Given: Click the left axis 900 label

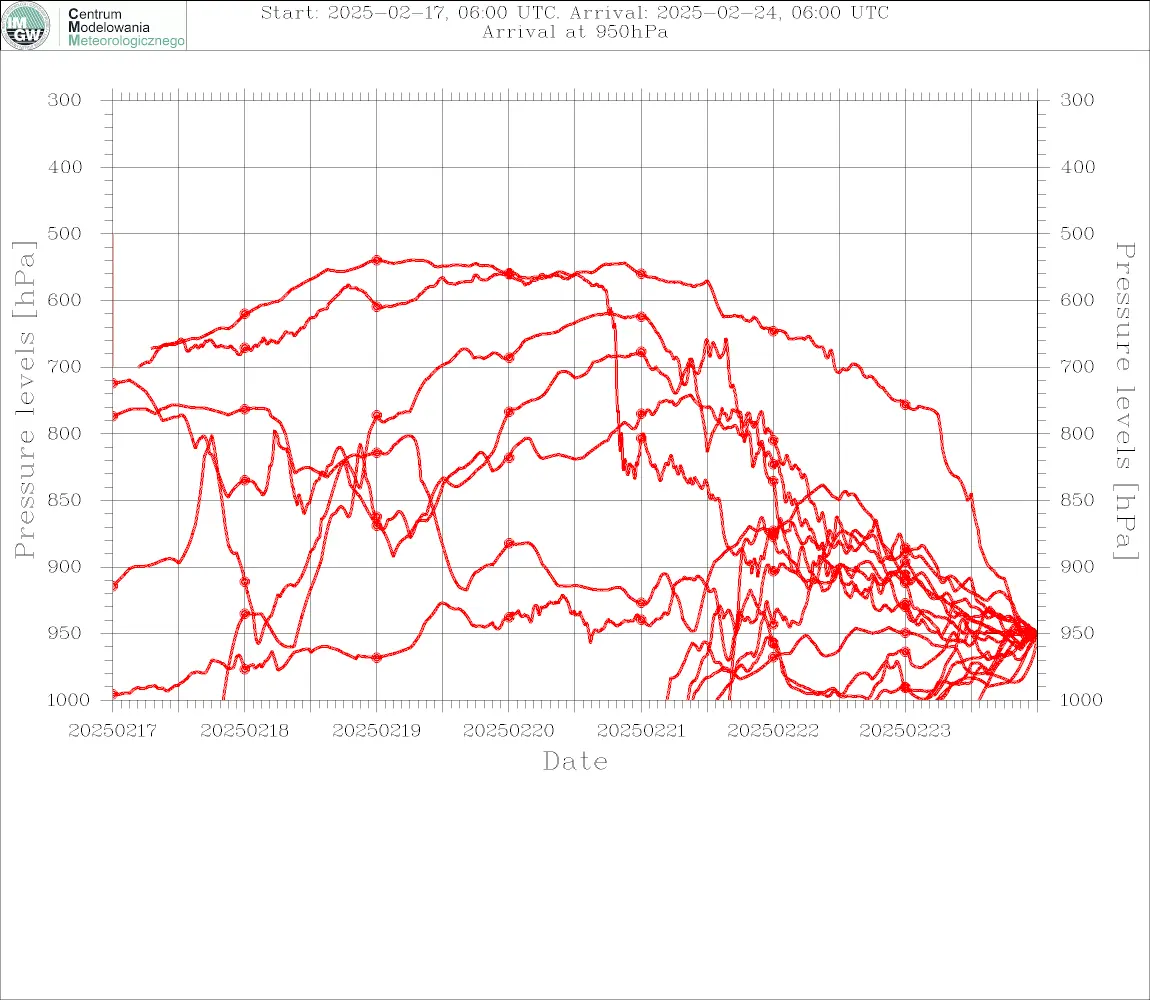Looking at the screenshot, I should pos(65,566).
